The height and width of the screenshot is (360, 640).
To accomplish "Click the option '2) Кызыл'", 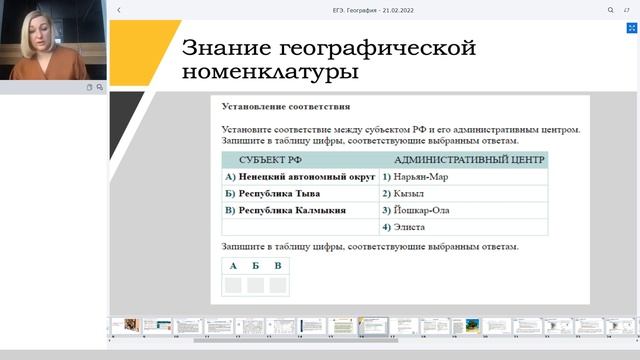I will tap(403, 193).
